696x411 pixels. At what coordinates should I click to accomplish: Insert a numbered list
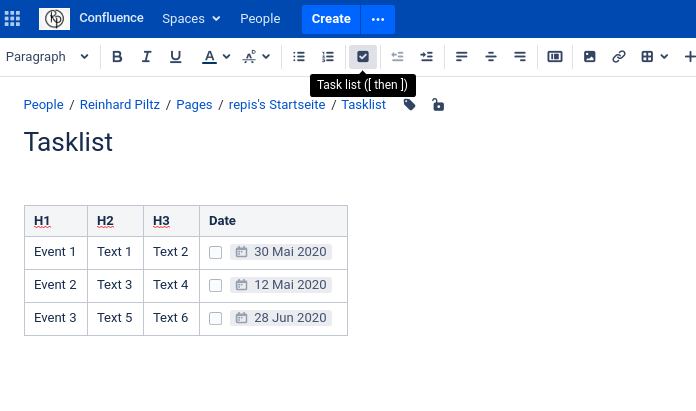pos(328,57)
